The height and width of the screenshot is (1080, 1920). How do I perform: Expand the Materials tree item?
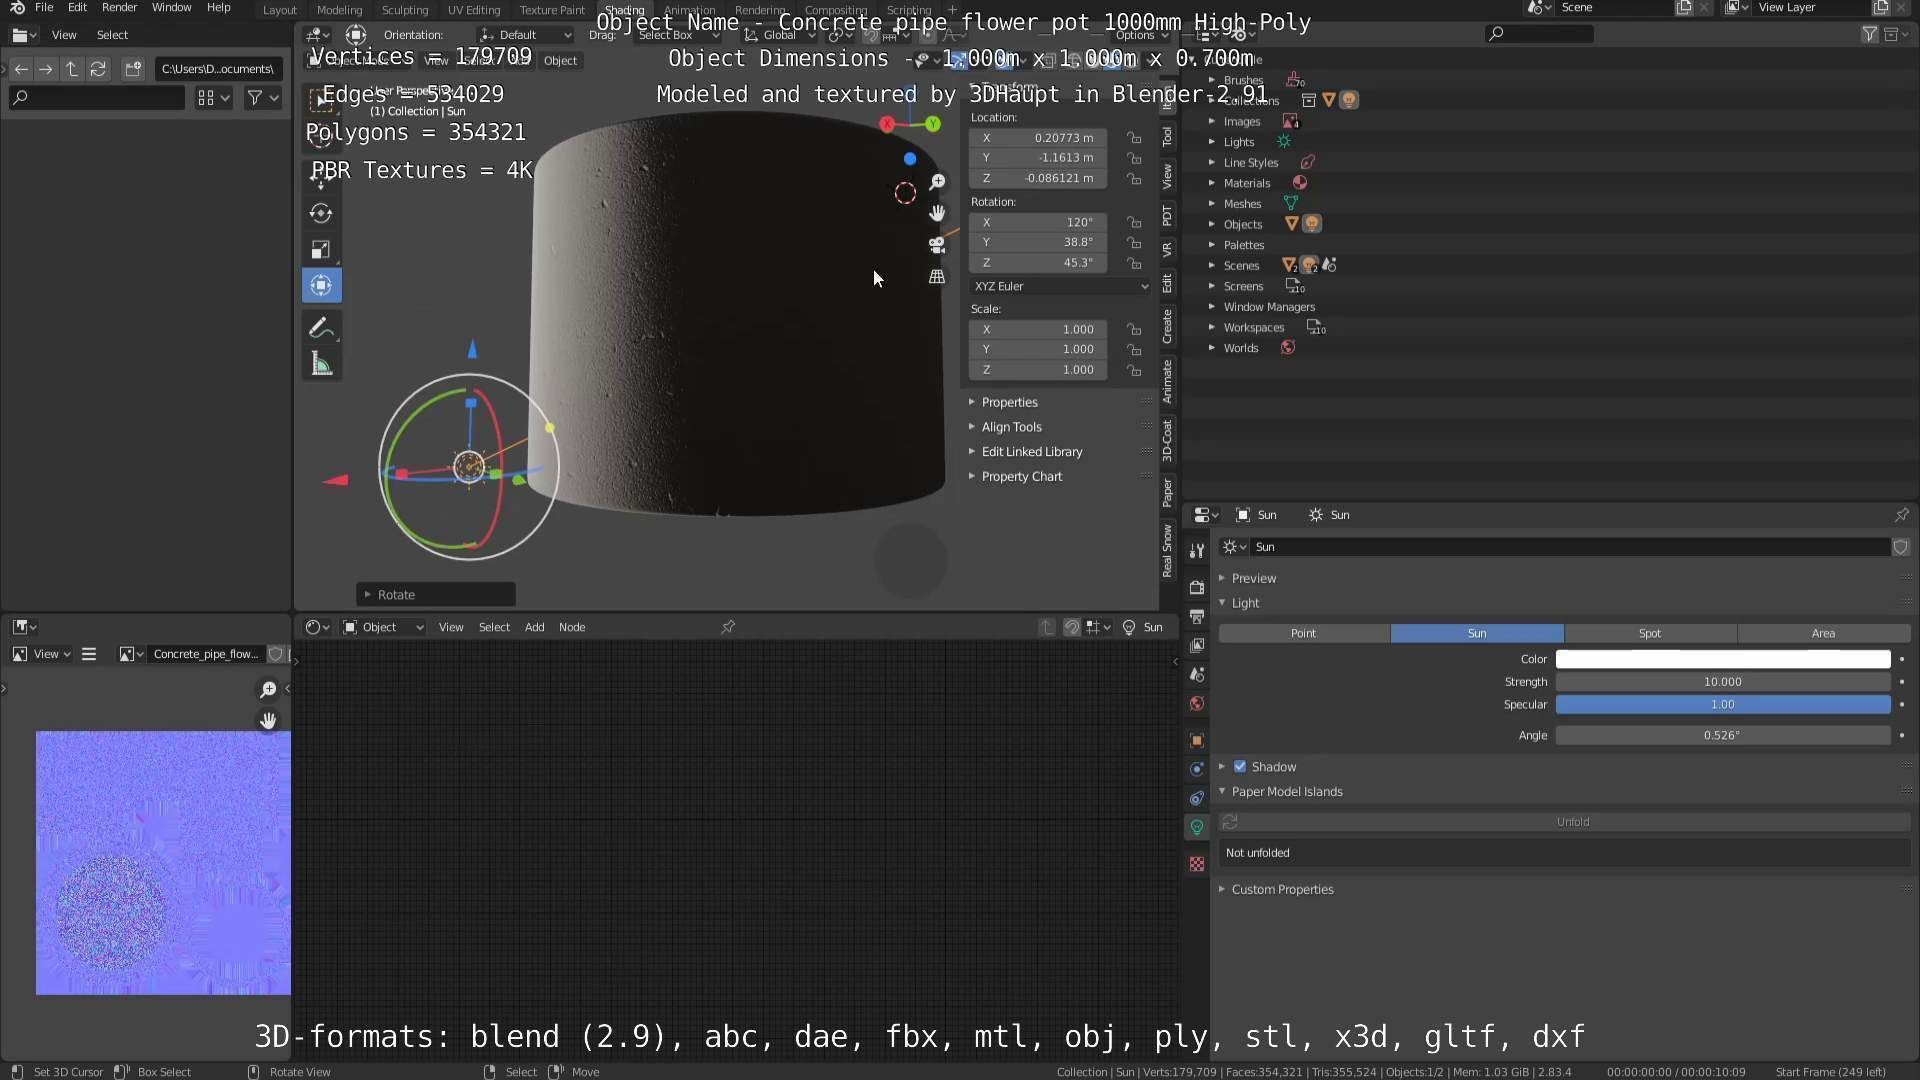pos(1246,183)
